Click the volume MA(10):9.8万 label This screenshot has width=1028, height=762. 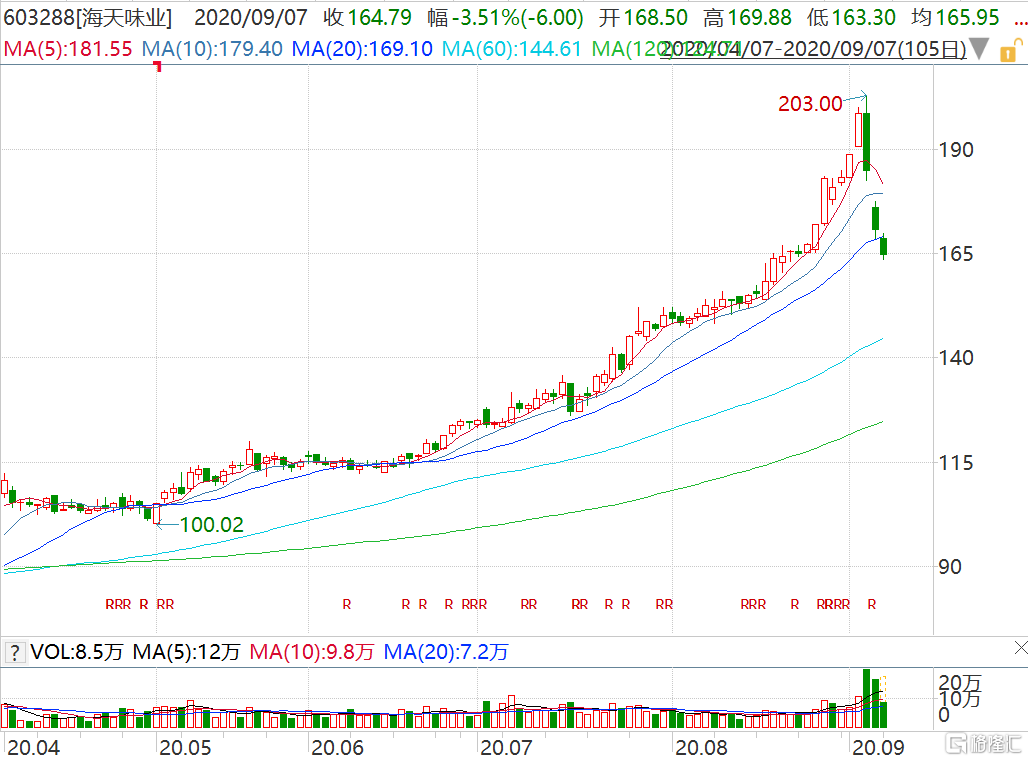(312, 652)
